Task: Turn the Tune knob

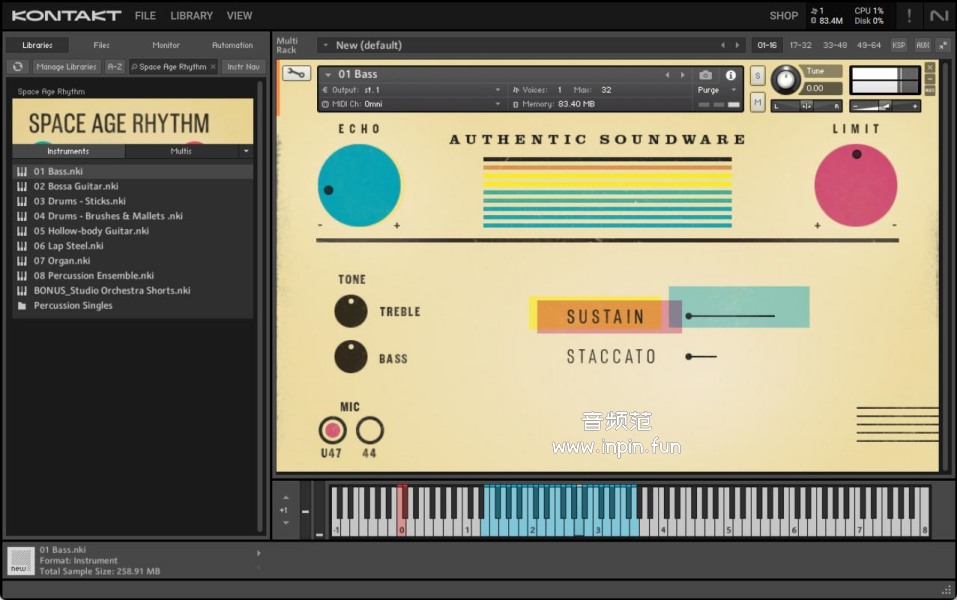Action: (786, 80)
